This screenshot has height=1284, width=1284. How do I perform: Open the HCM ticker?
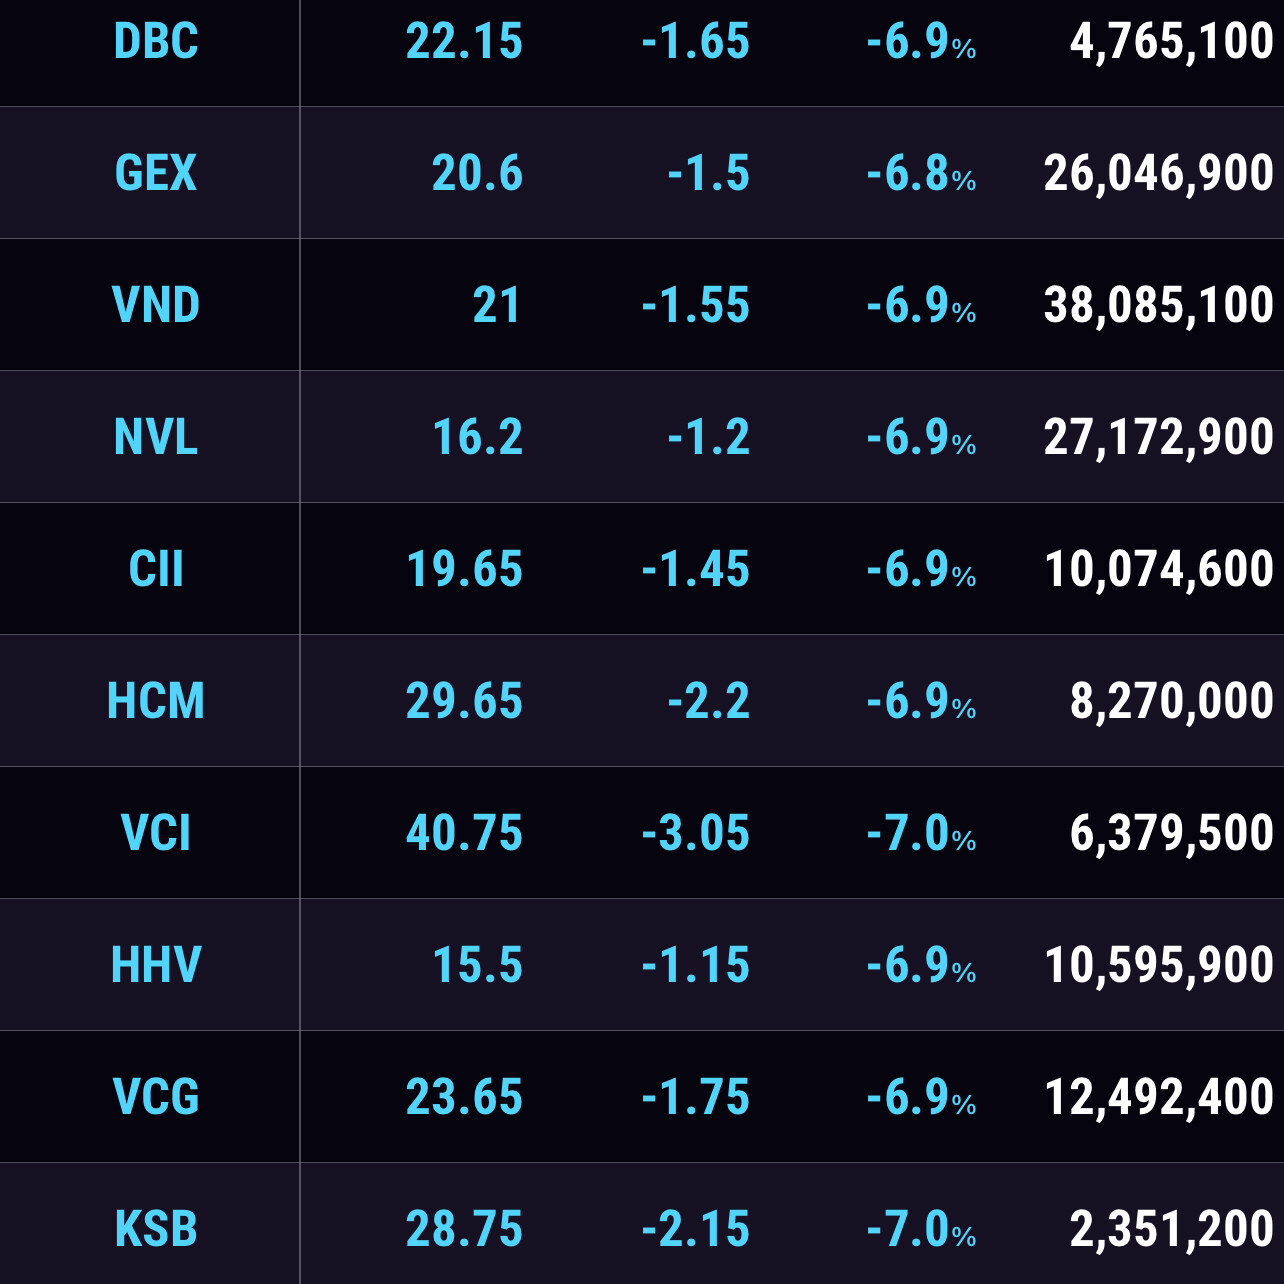[156, 701]
